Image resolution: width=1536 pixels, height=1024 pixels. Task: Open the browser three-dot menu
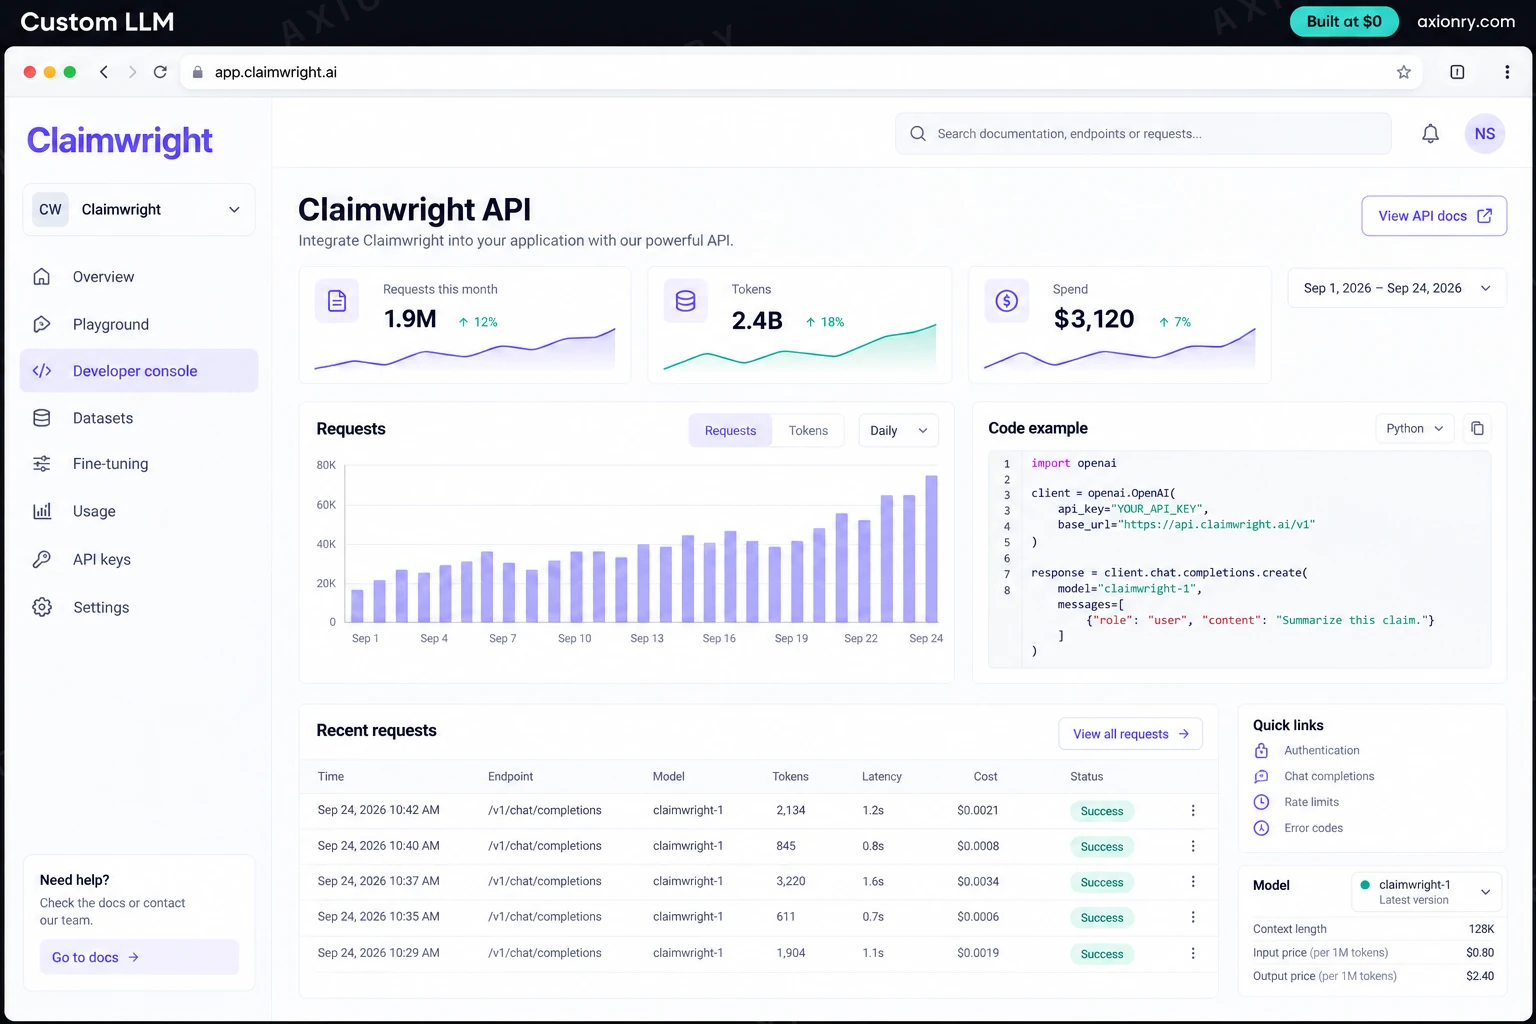coord(1507,72)
